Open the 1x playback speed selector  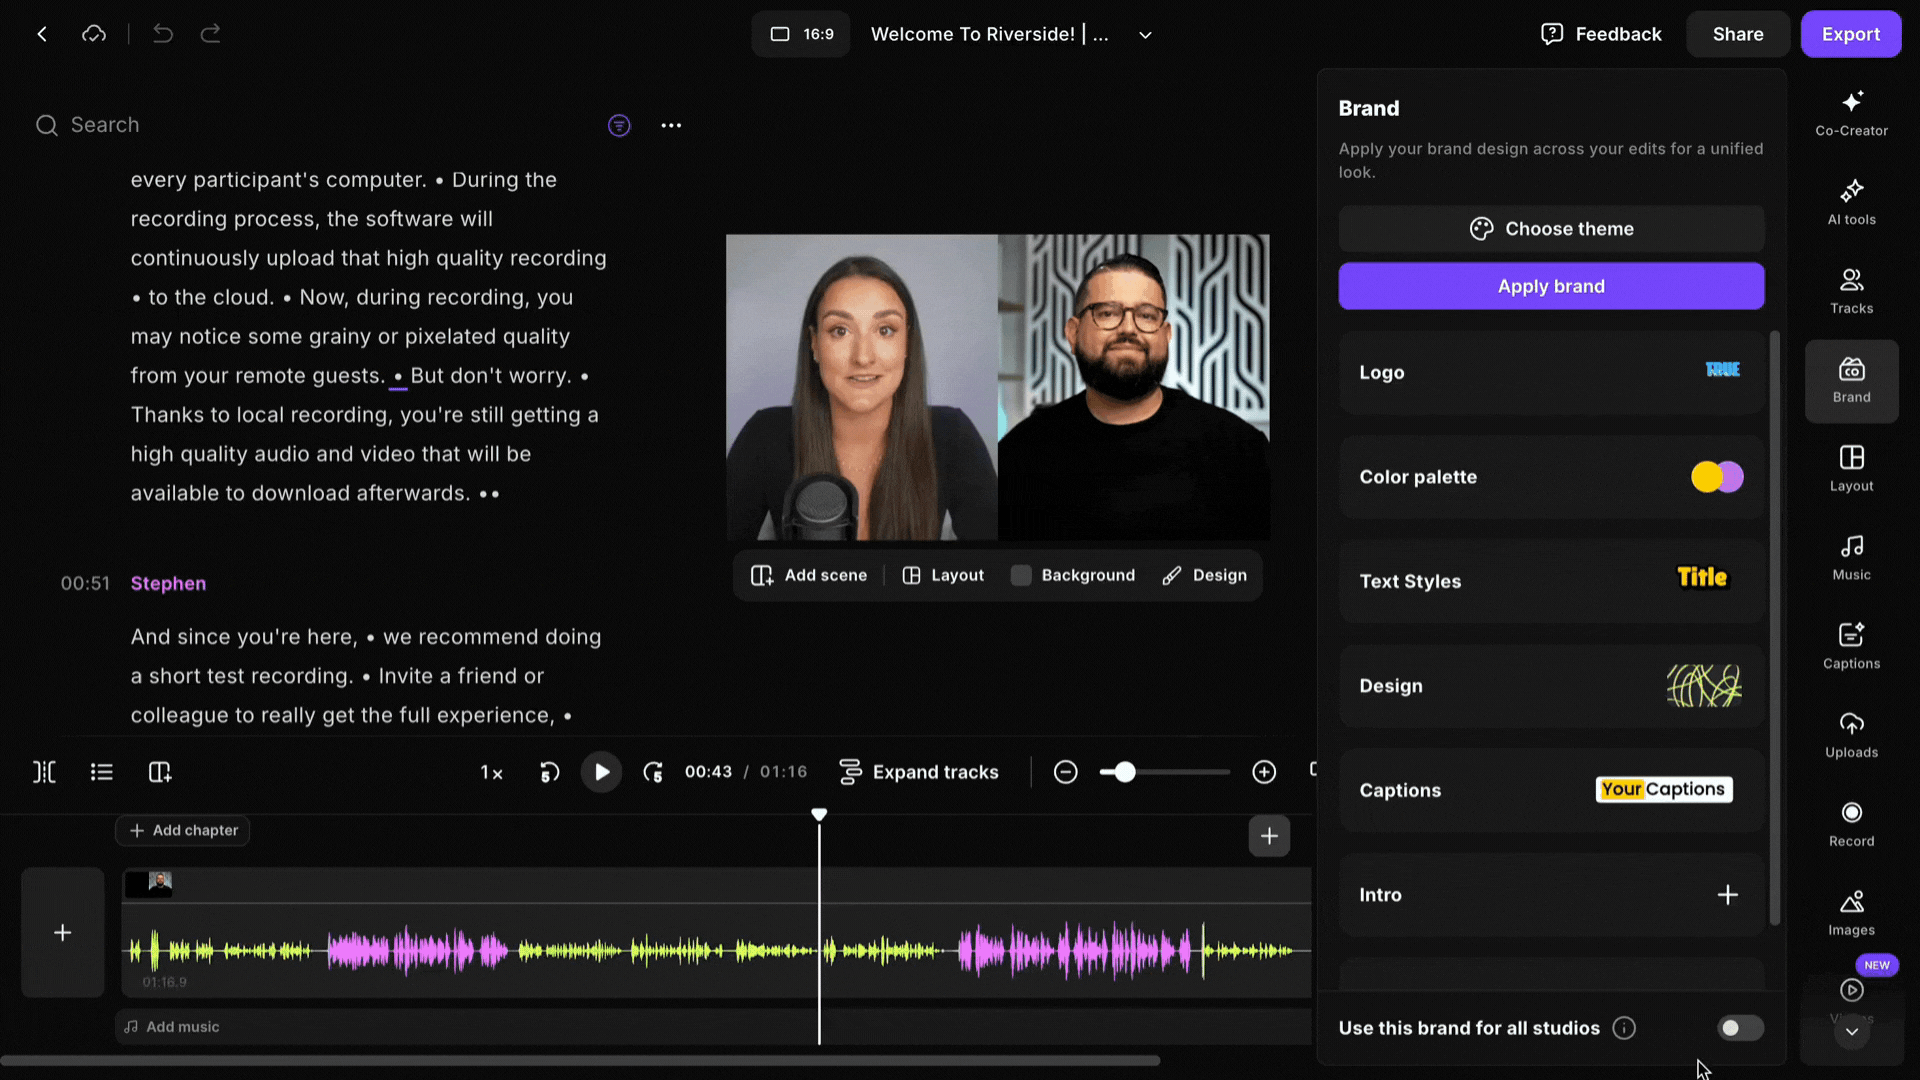point(491,772)
